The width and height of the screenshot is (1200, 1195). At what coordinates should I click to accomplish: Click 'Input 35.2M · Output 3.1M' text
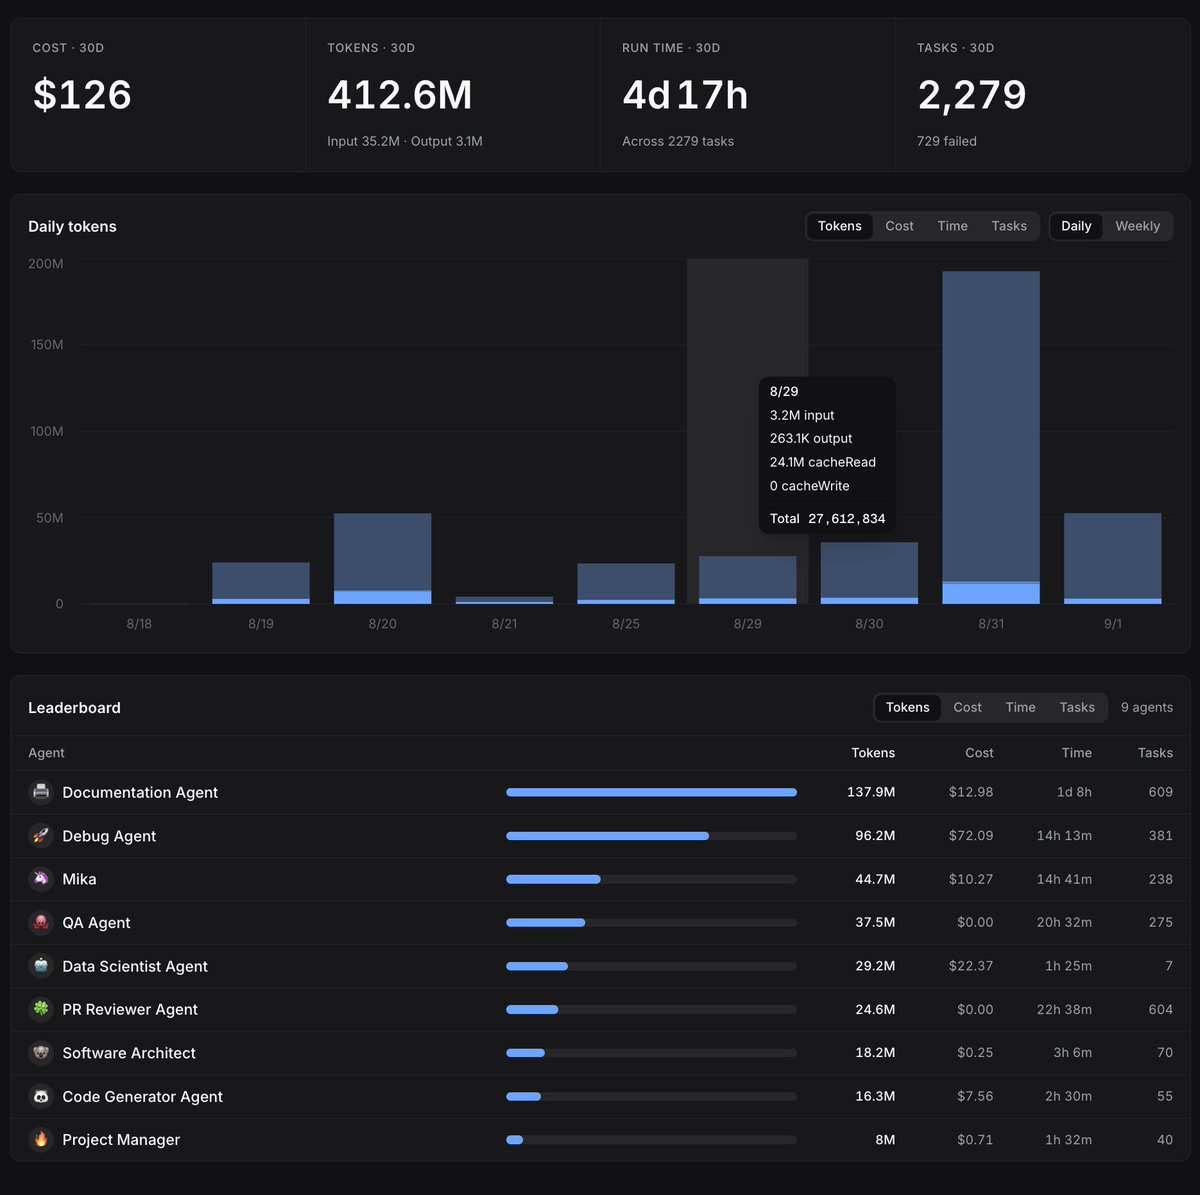[x=405, y=141]
